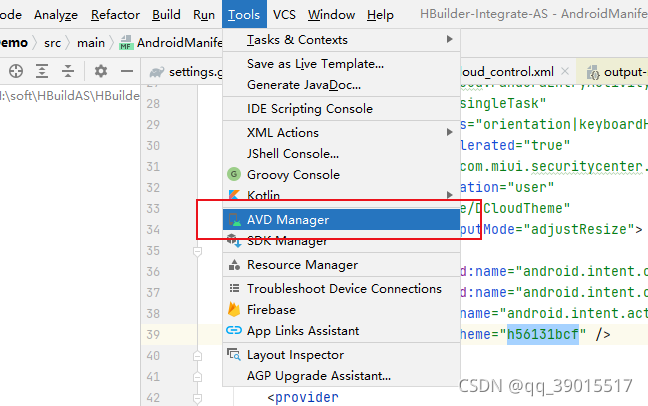Open AGP Upgrade Assistant menu item
The image size is (648, 406).
[x=341, y=376]
